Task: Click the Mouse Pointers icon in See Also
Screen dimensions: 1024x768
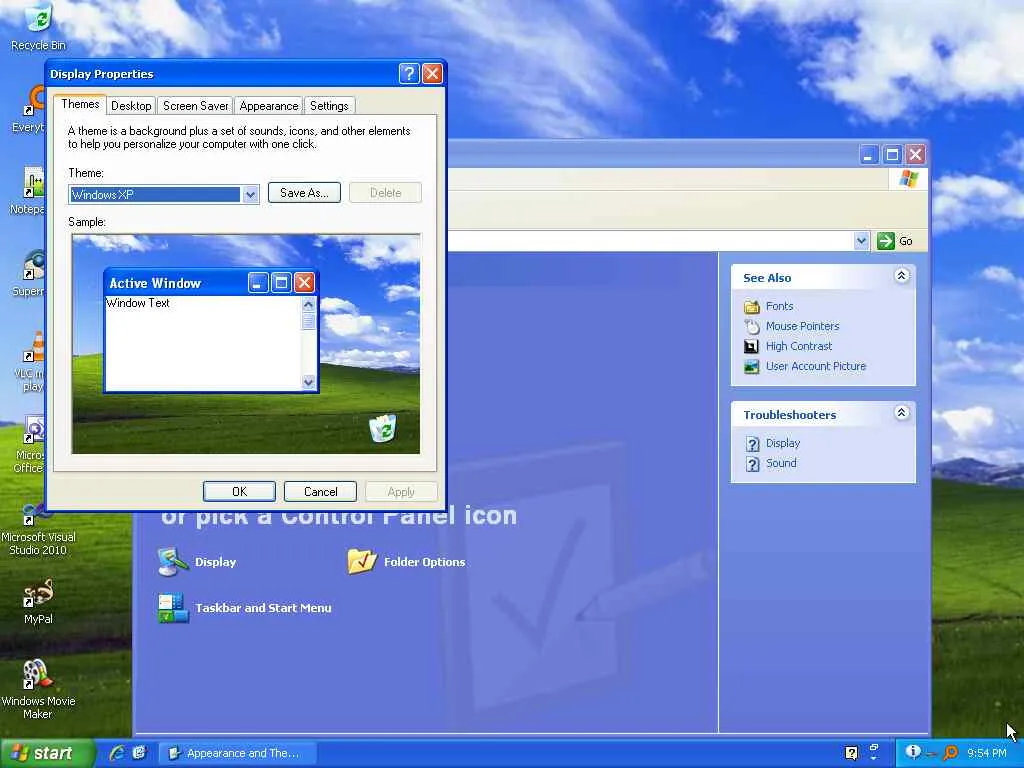Action: click(752, 327)
